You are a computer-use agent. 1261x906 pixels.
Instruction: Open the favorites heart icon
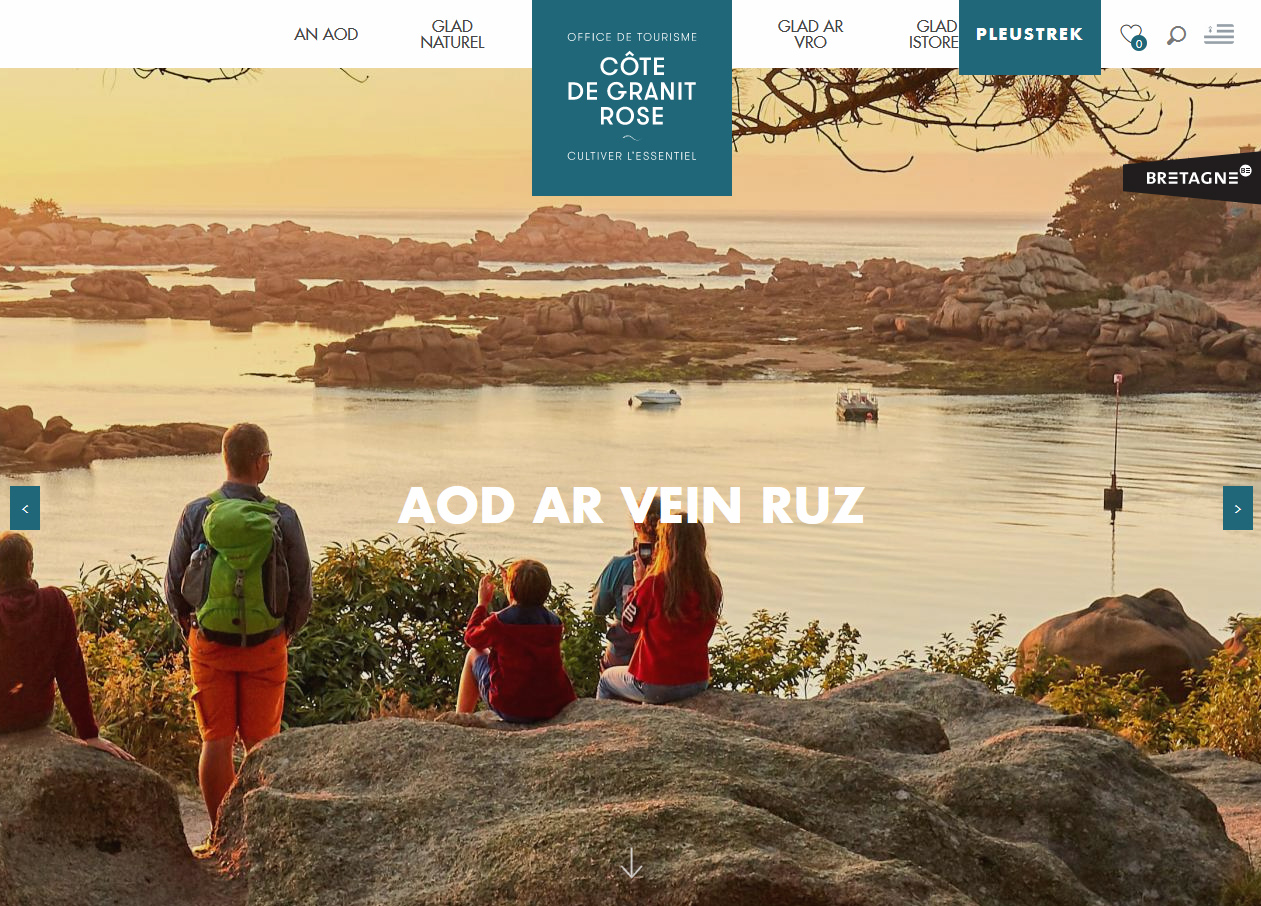click(1130, 34)
